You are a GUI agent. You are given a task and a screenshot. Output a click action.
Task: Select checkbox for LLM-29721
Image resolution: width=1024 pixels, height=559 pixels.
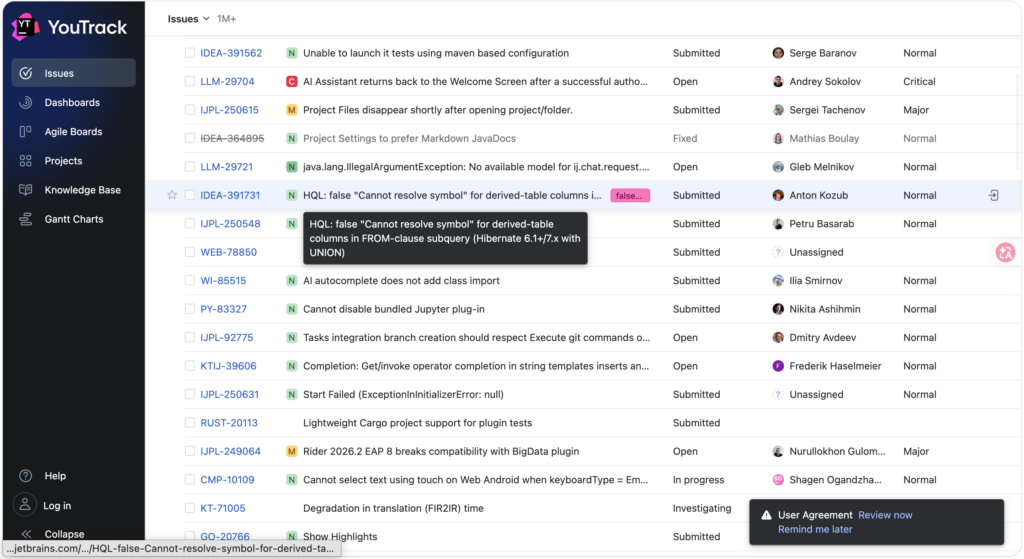[x=189, y=167]
